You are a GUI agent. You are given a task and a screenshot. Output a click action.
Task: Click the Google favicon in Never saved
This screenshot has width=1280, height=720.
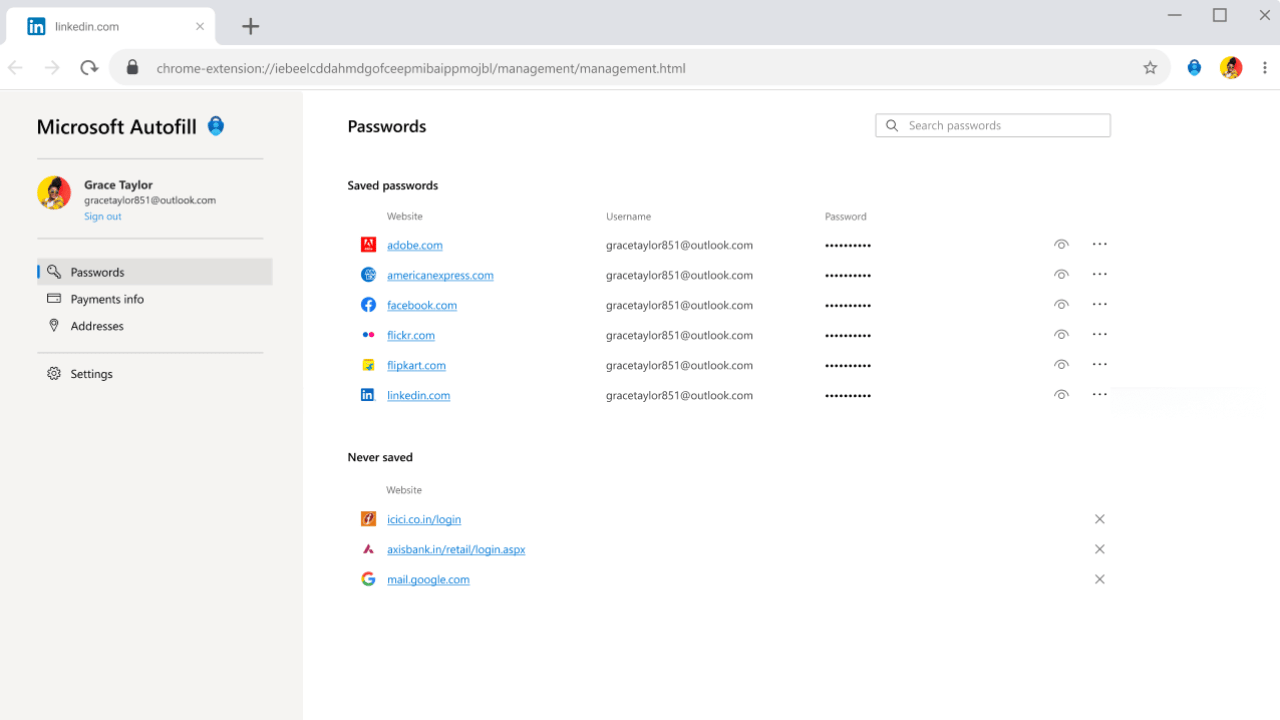coord(368,579)
